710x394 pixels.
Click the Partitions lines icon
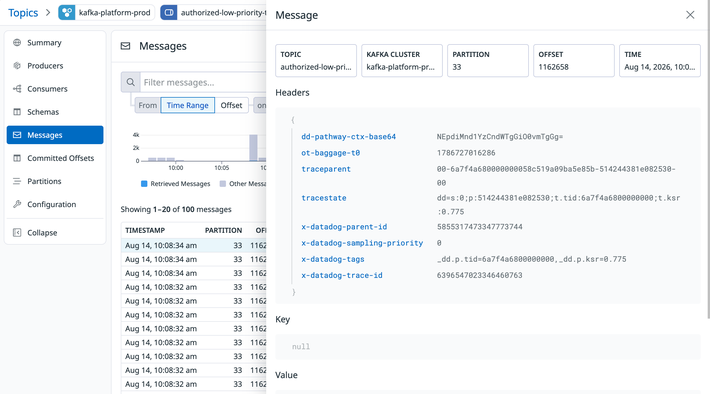coord(17,181)
